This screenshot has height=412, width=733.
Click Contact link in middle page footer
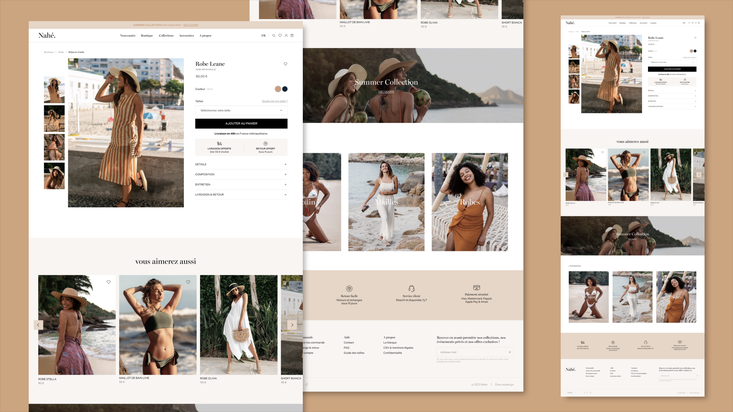[349, 343]
